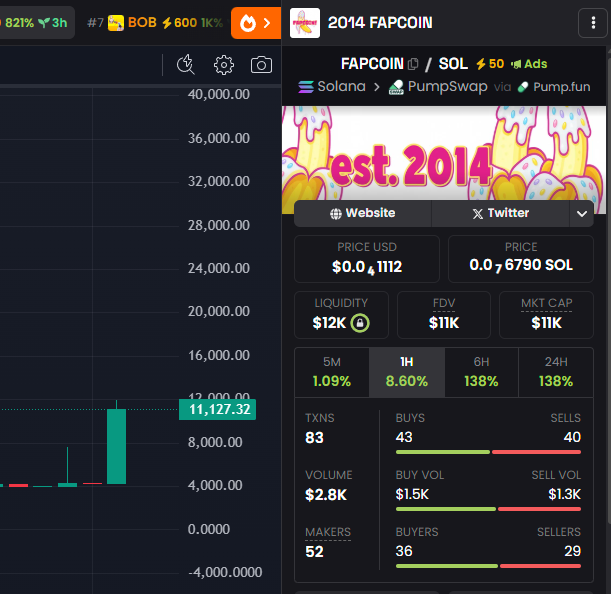Screen dimensions: 611x594
Task: Click the buyers versus sellers bar
Action: pos(488,566)
